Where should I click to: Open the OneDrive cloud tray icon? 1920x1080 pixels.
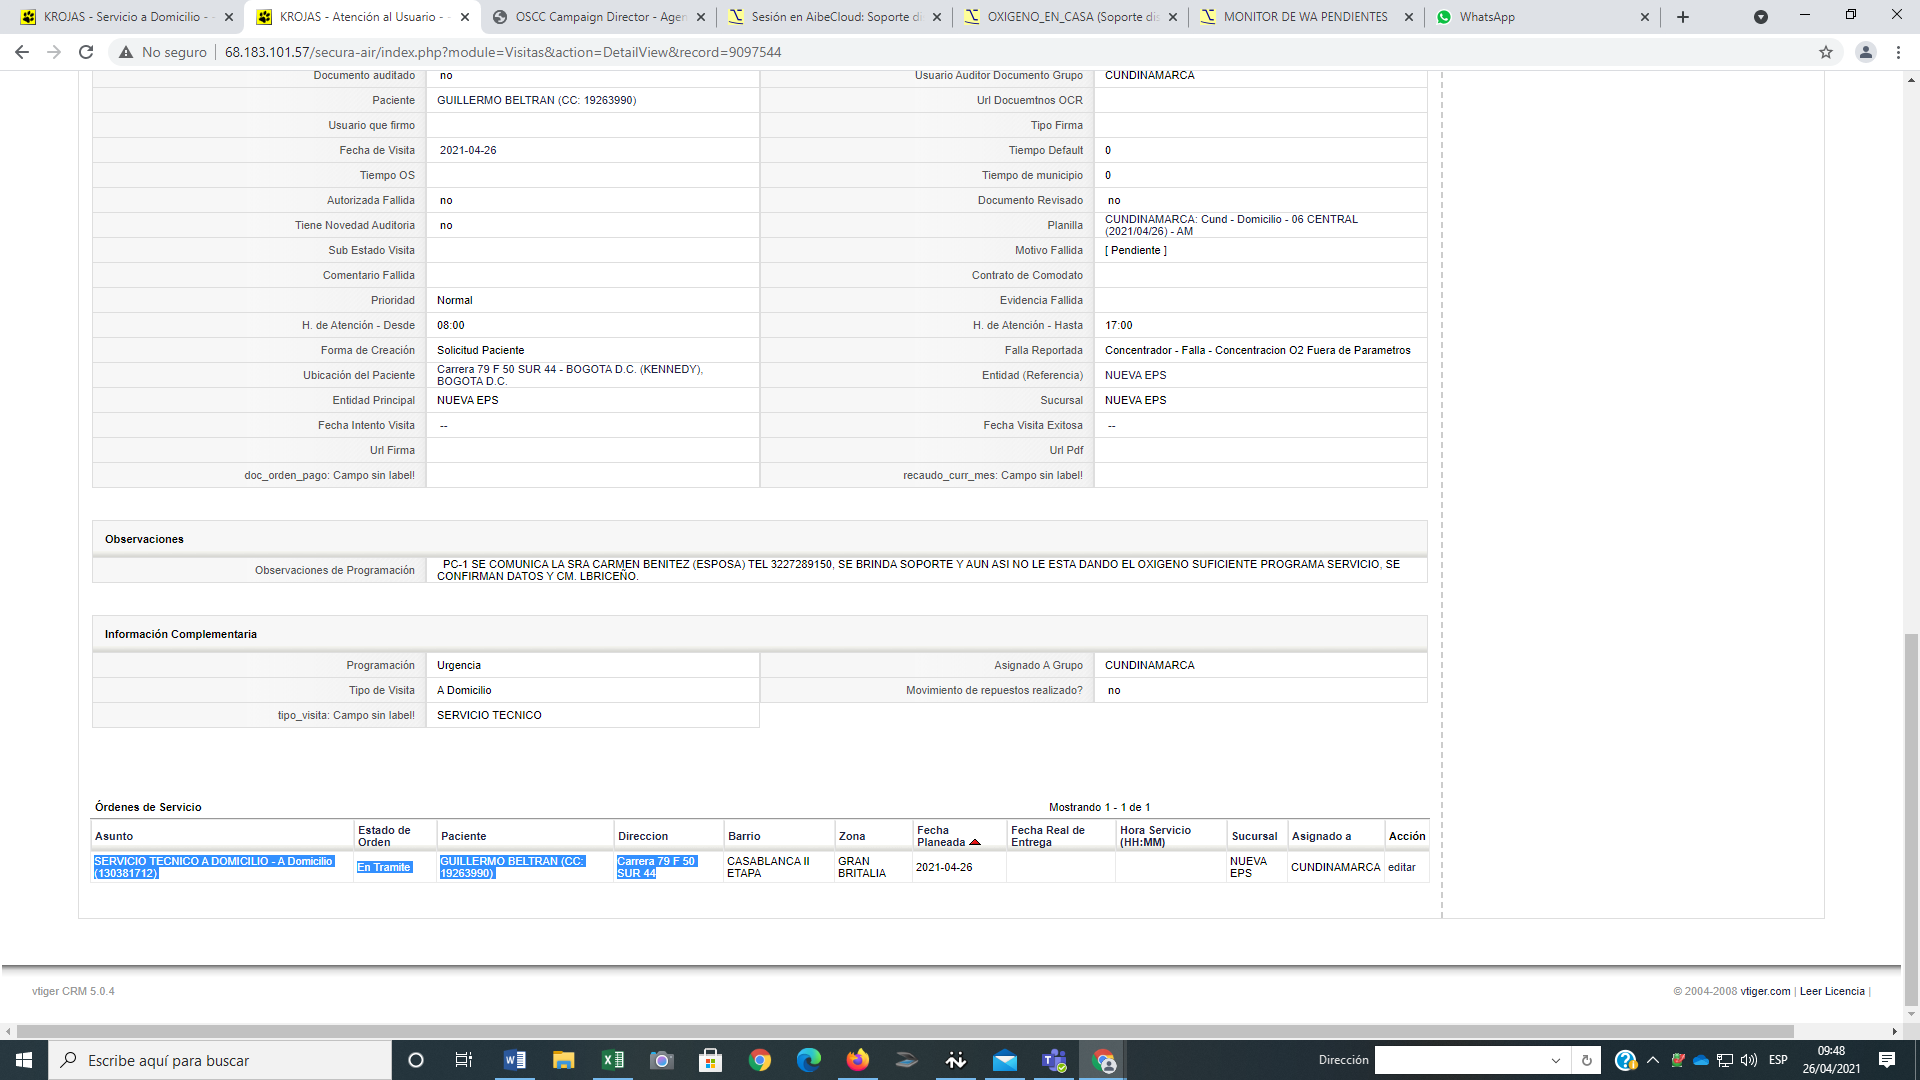click(x=1700, y=1060)
